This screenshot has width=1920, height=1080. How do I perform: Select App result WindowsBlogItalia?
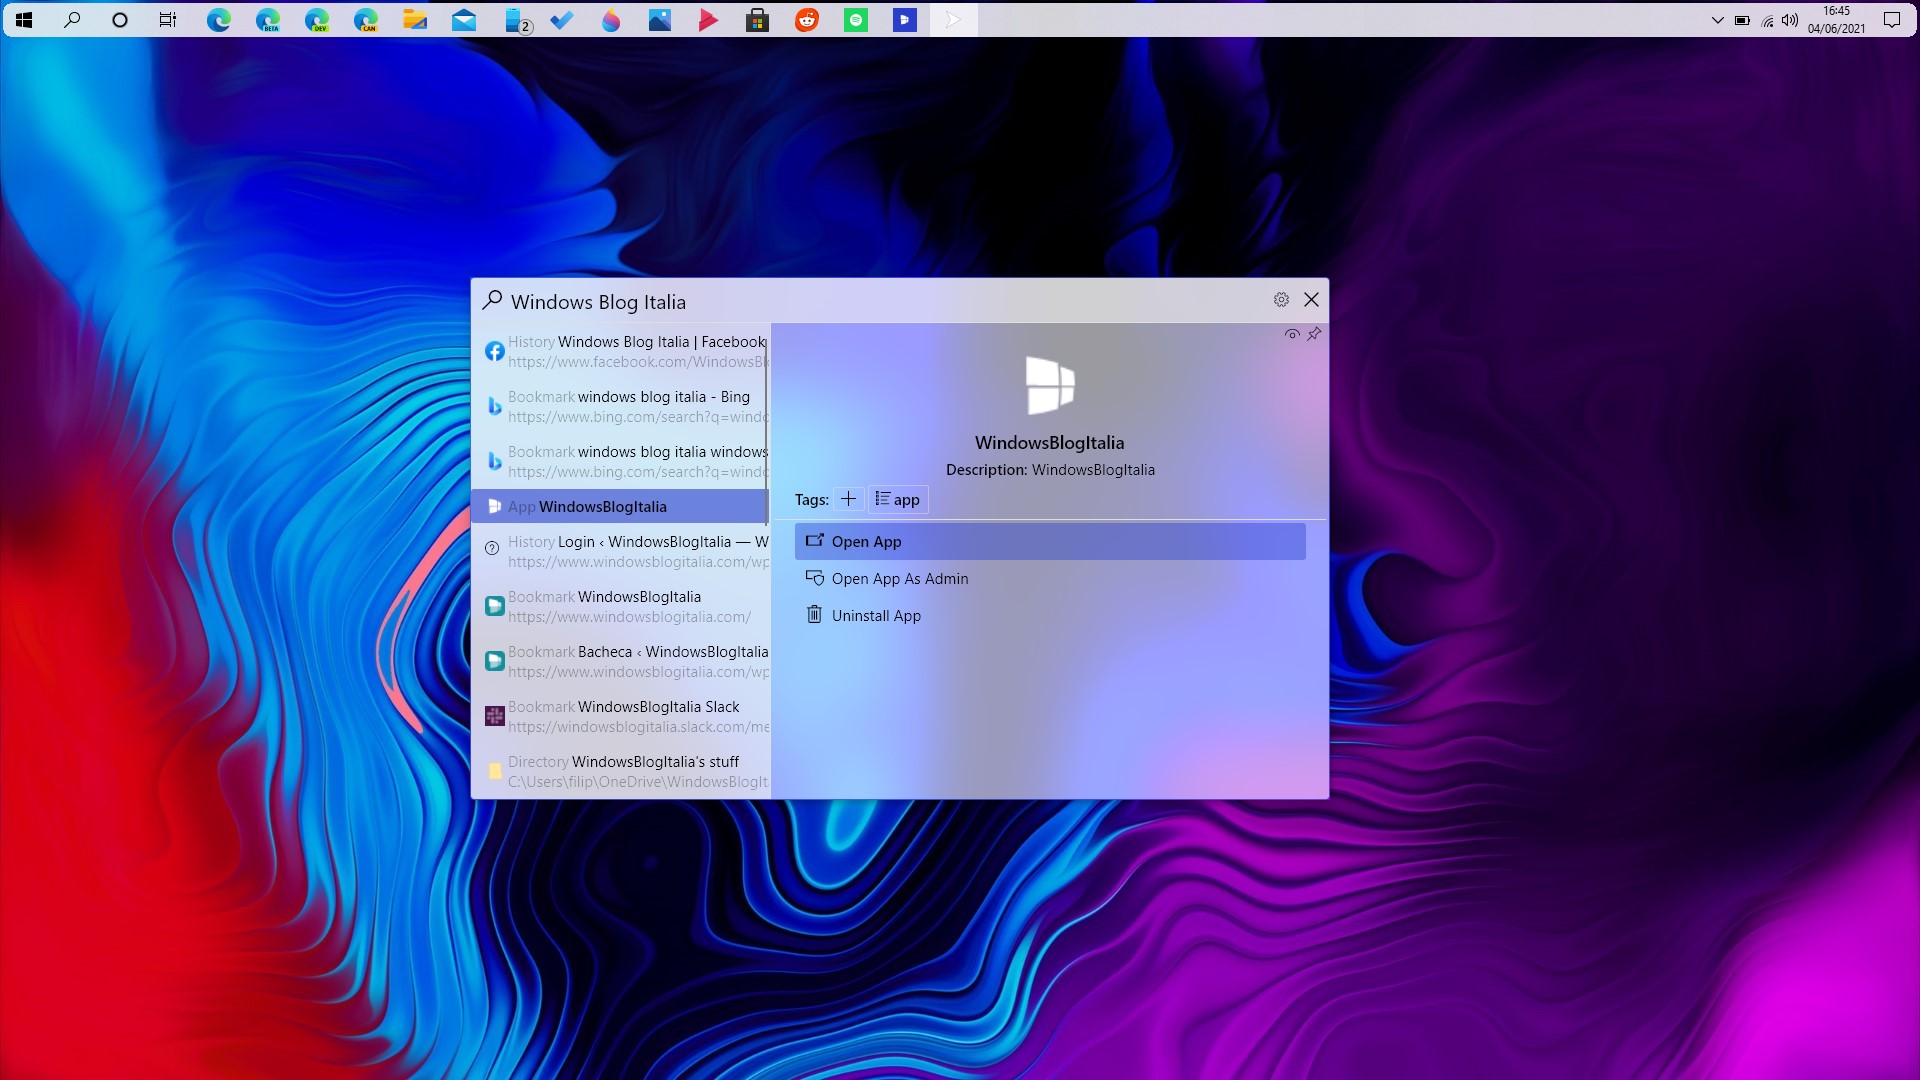620,506
